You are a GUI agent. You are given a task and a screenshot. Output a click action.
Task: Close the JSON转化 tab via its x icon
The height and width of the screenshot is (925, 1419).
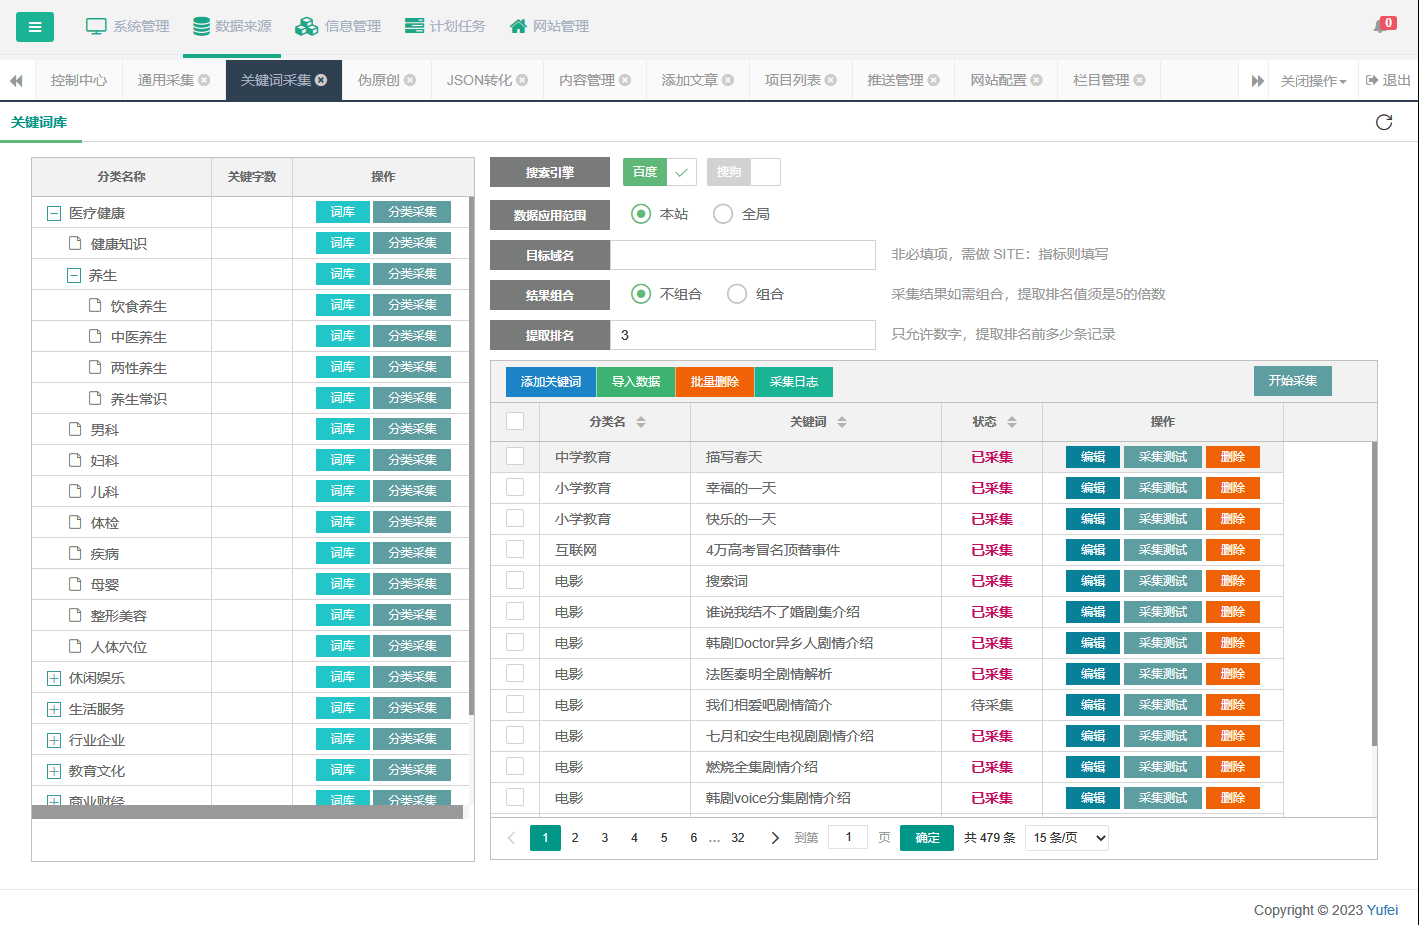coord(522,80)
